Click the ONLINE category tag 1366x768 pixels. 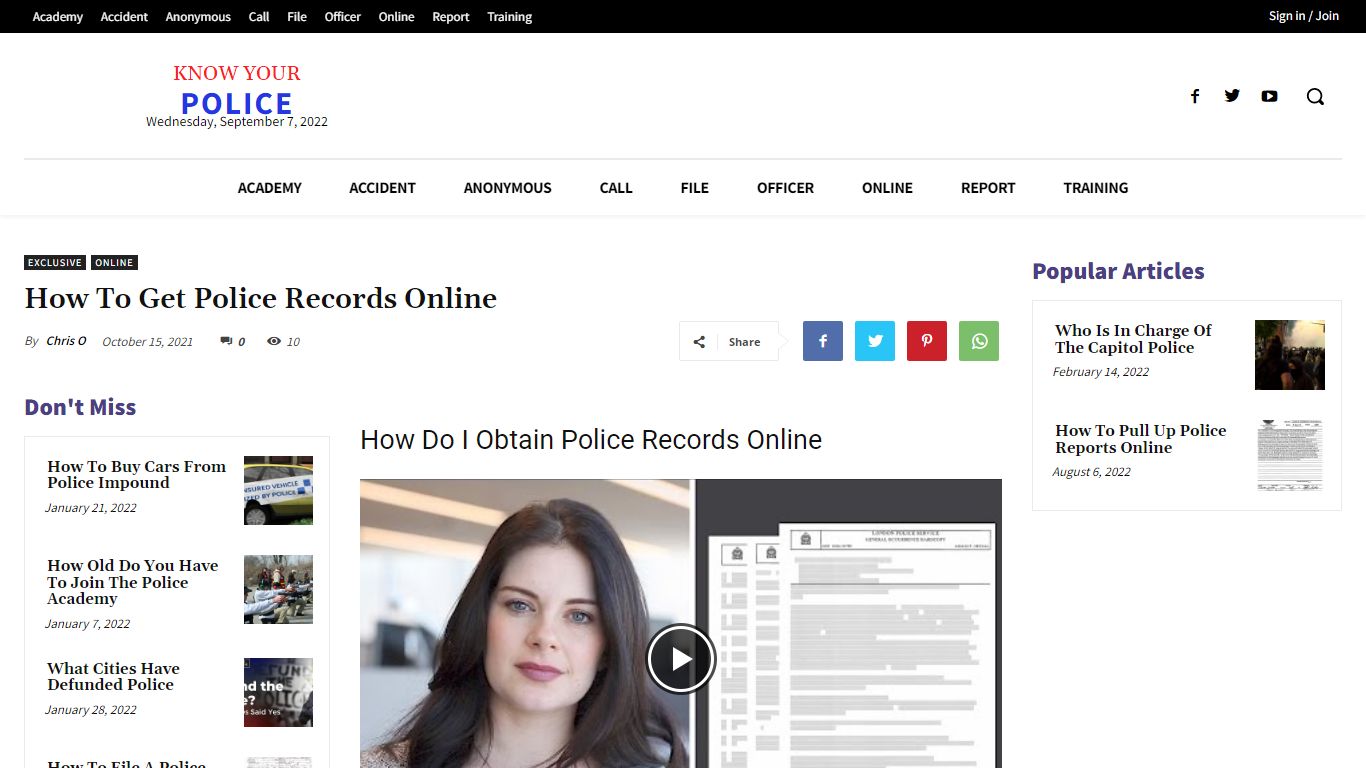point(114,263)
